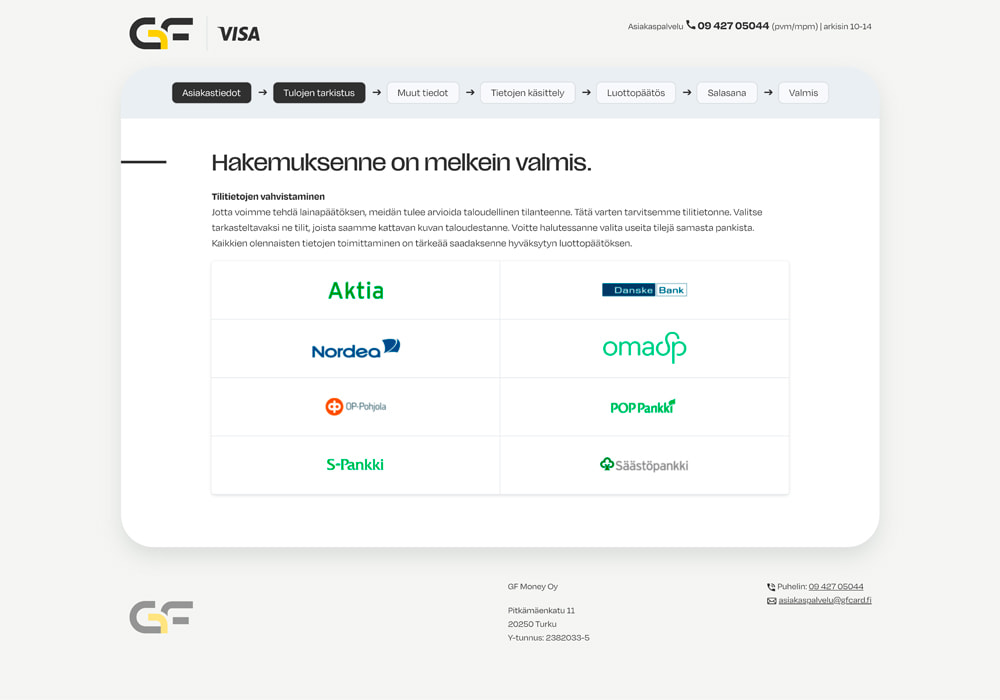Viewport: 1000px width, 700px height.
Task: Open the Tulojen tarkistus step
Action: click(x=319, y=93)
